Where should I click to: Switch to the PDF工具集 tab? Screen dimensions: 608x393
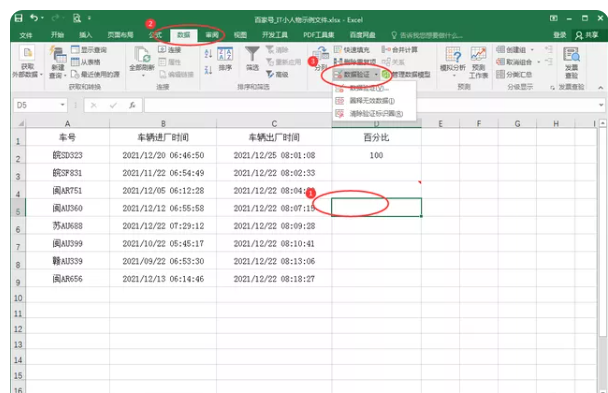(319, 35)
